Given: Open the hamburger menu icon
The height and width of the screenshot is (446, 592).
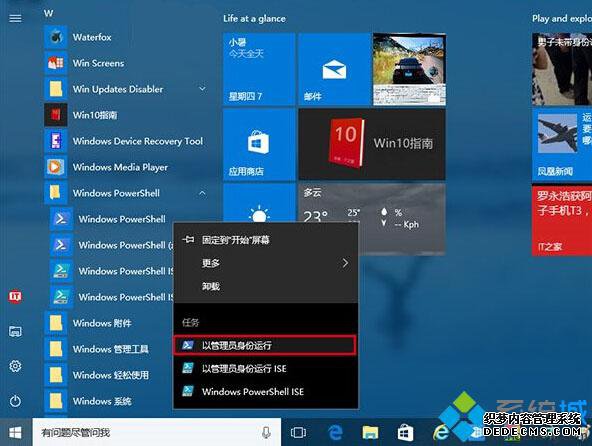Looking at the screenshot, I should (x=15, y=18).
